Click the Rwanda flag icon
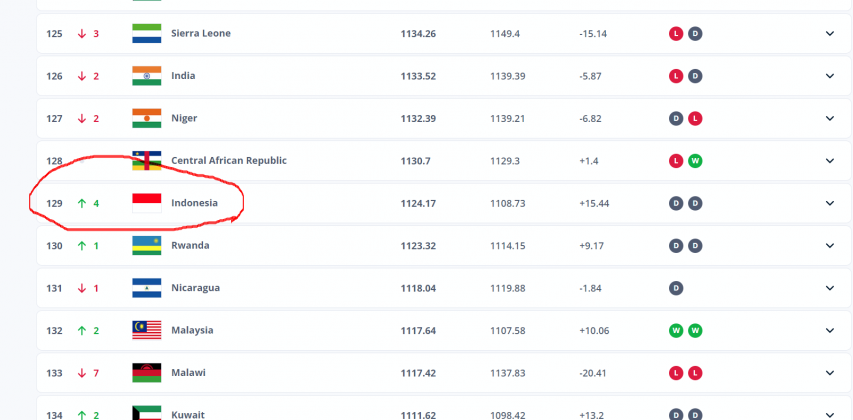The image size is (853, 420). point(146,245)
